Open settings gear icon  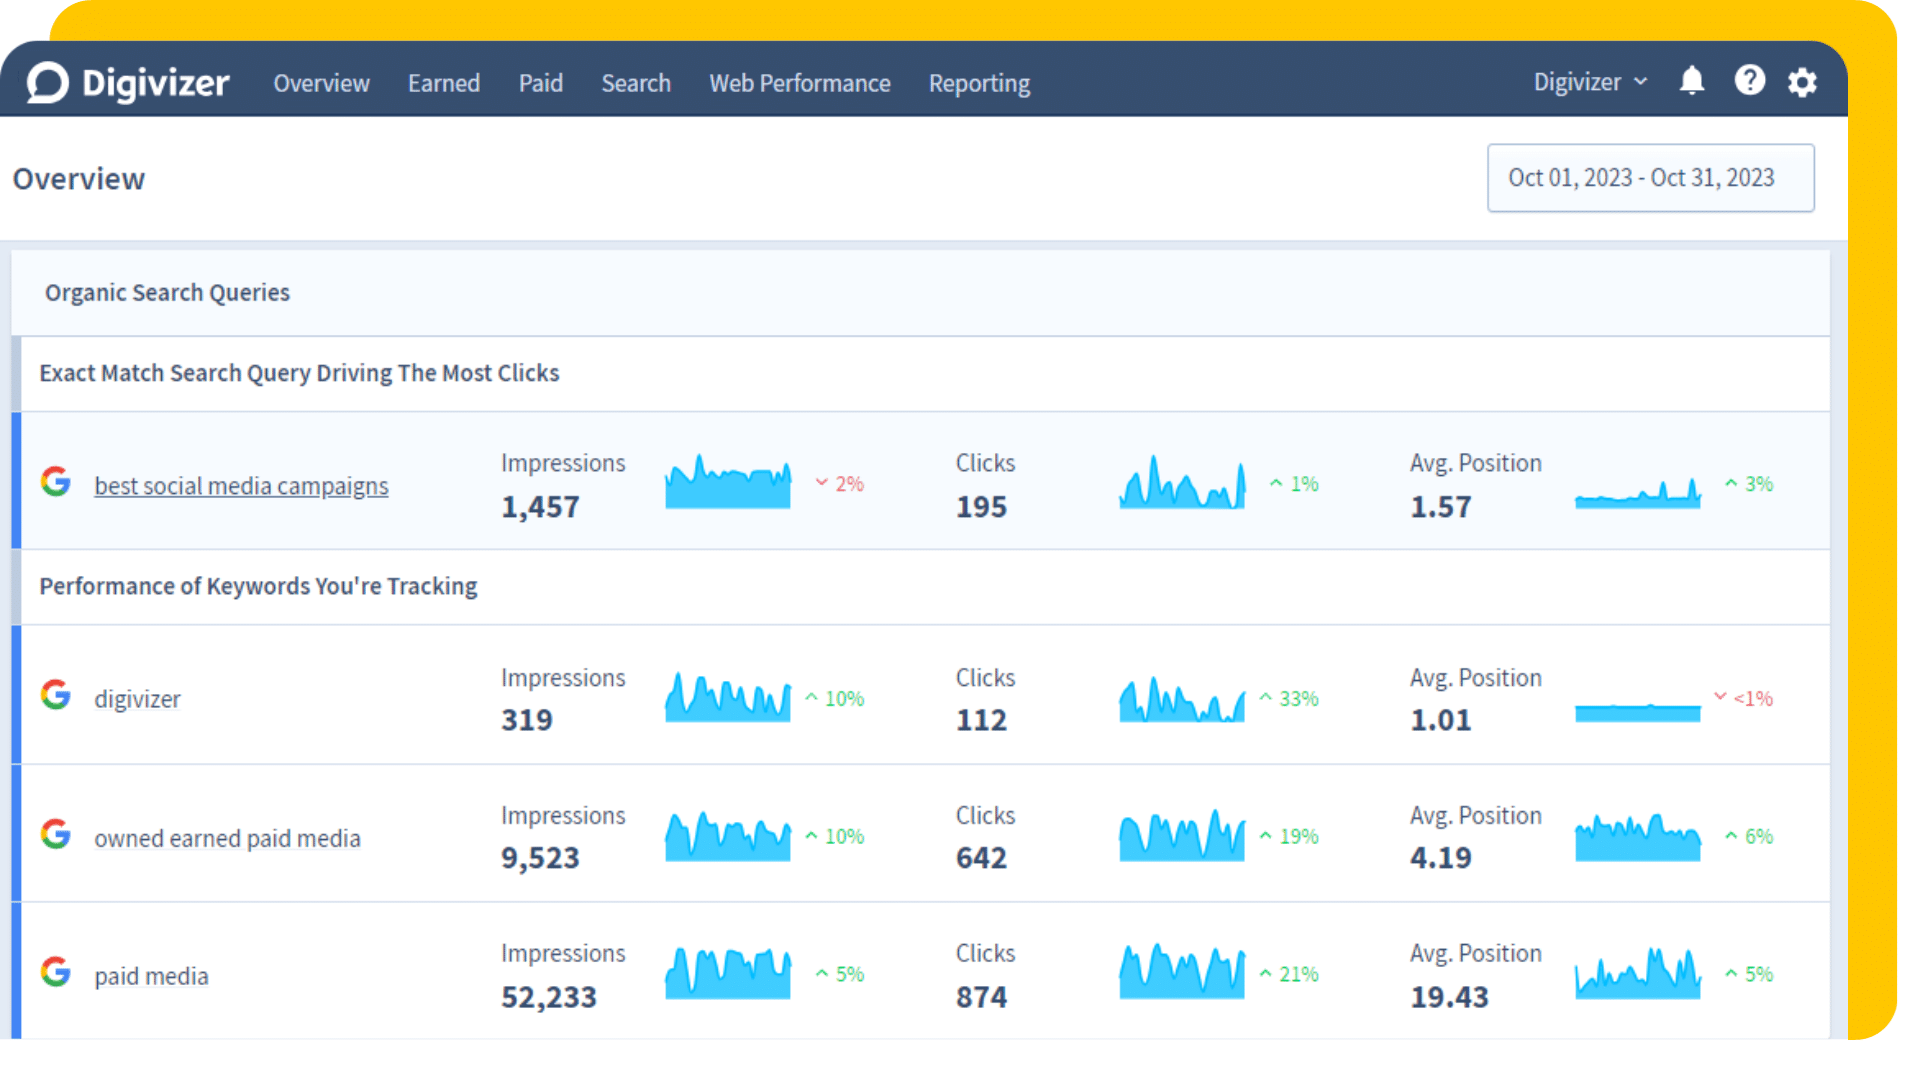click(x=1802, y=82)
